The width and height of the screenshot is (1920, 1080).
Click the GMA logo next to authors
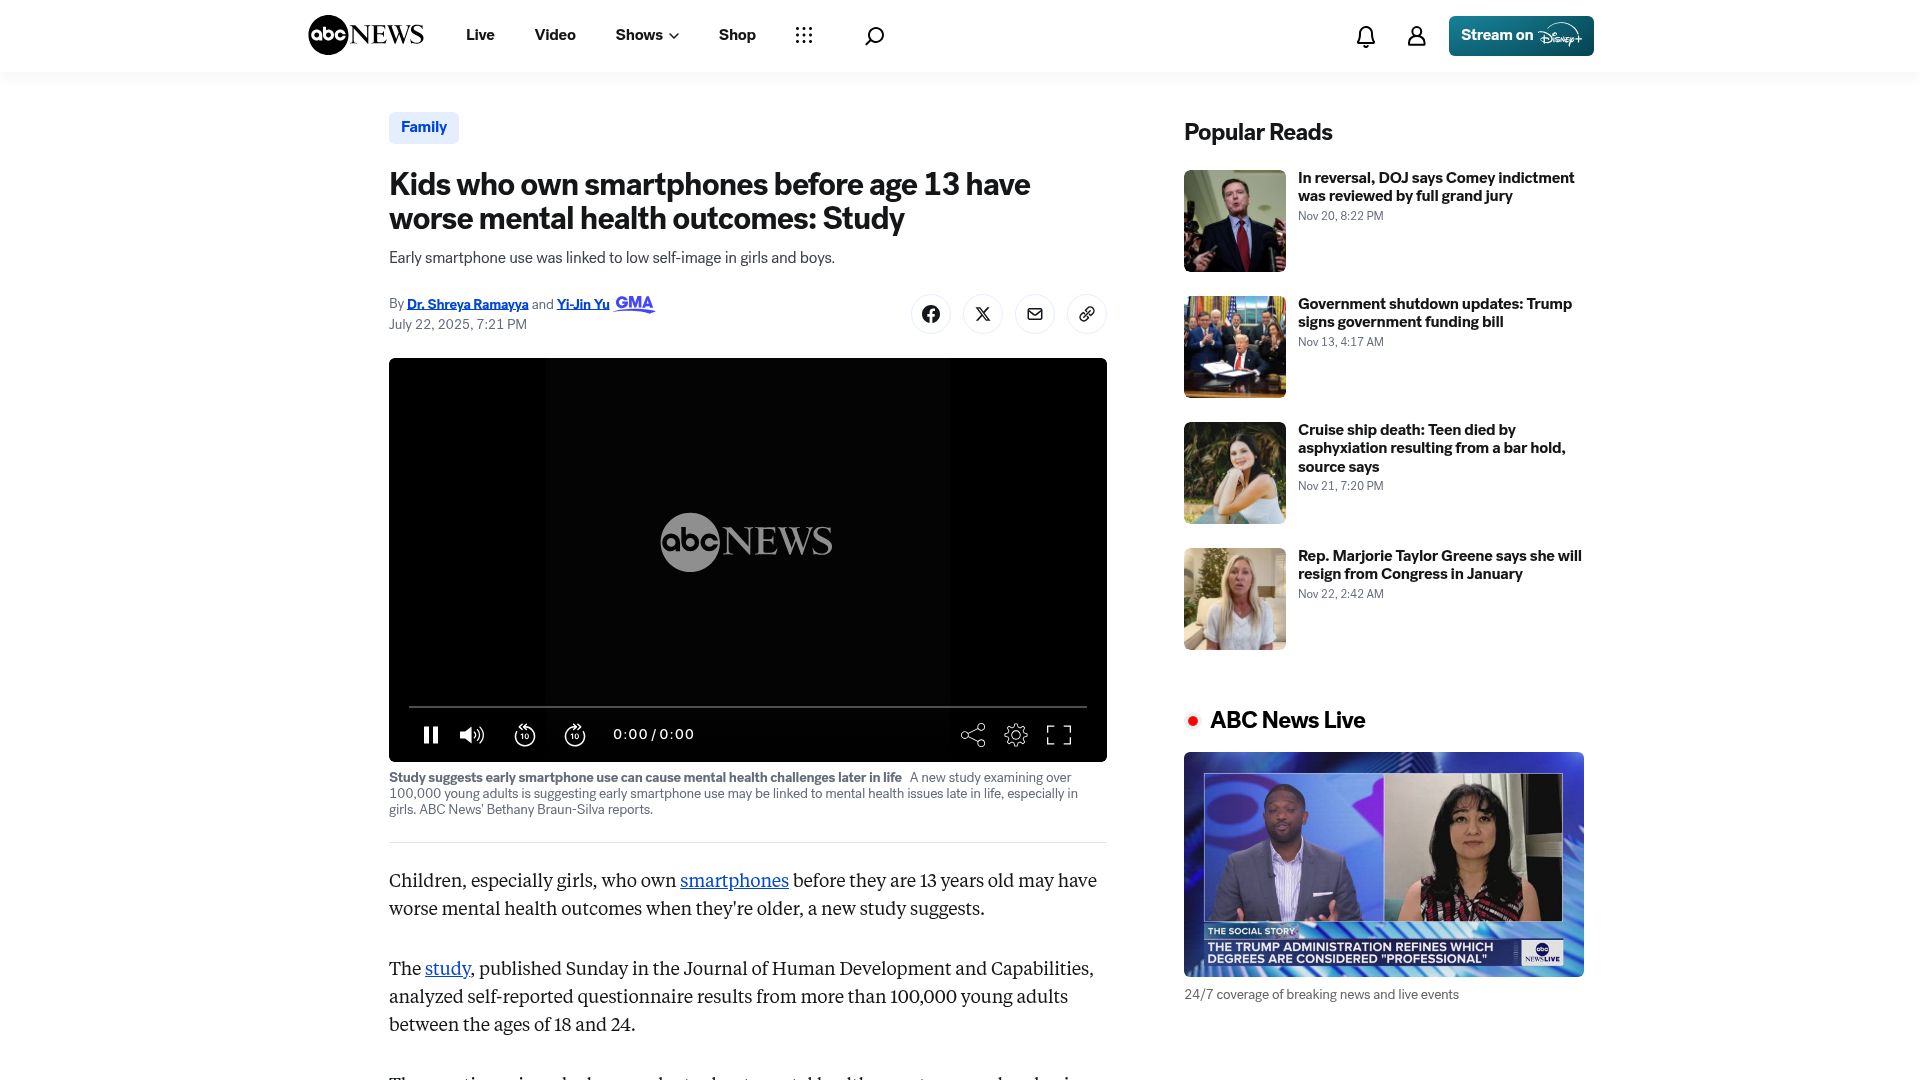635,304
